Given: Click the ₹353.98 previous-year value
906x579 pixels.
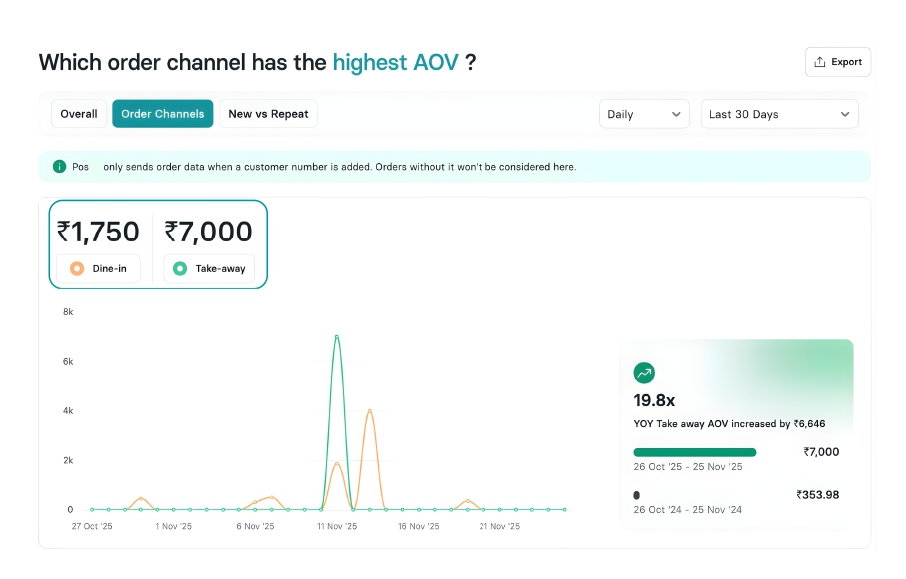Looking at the screenshot, I should 817,495.
